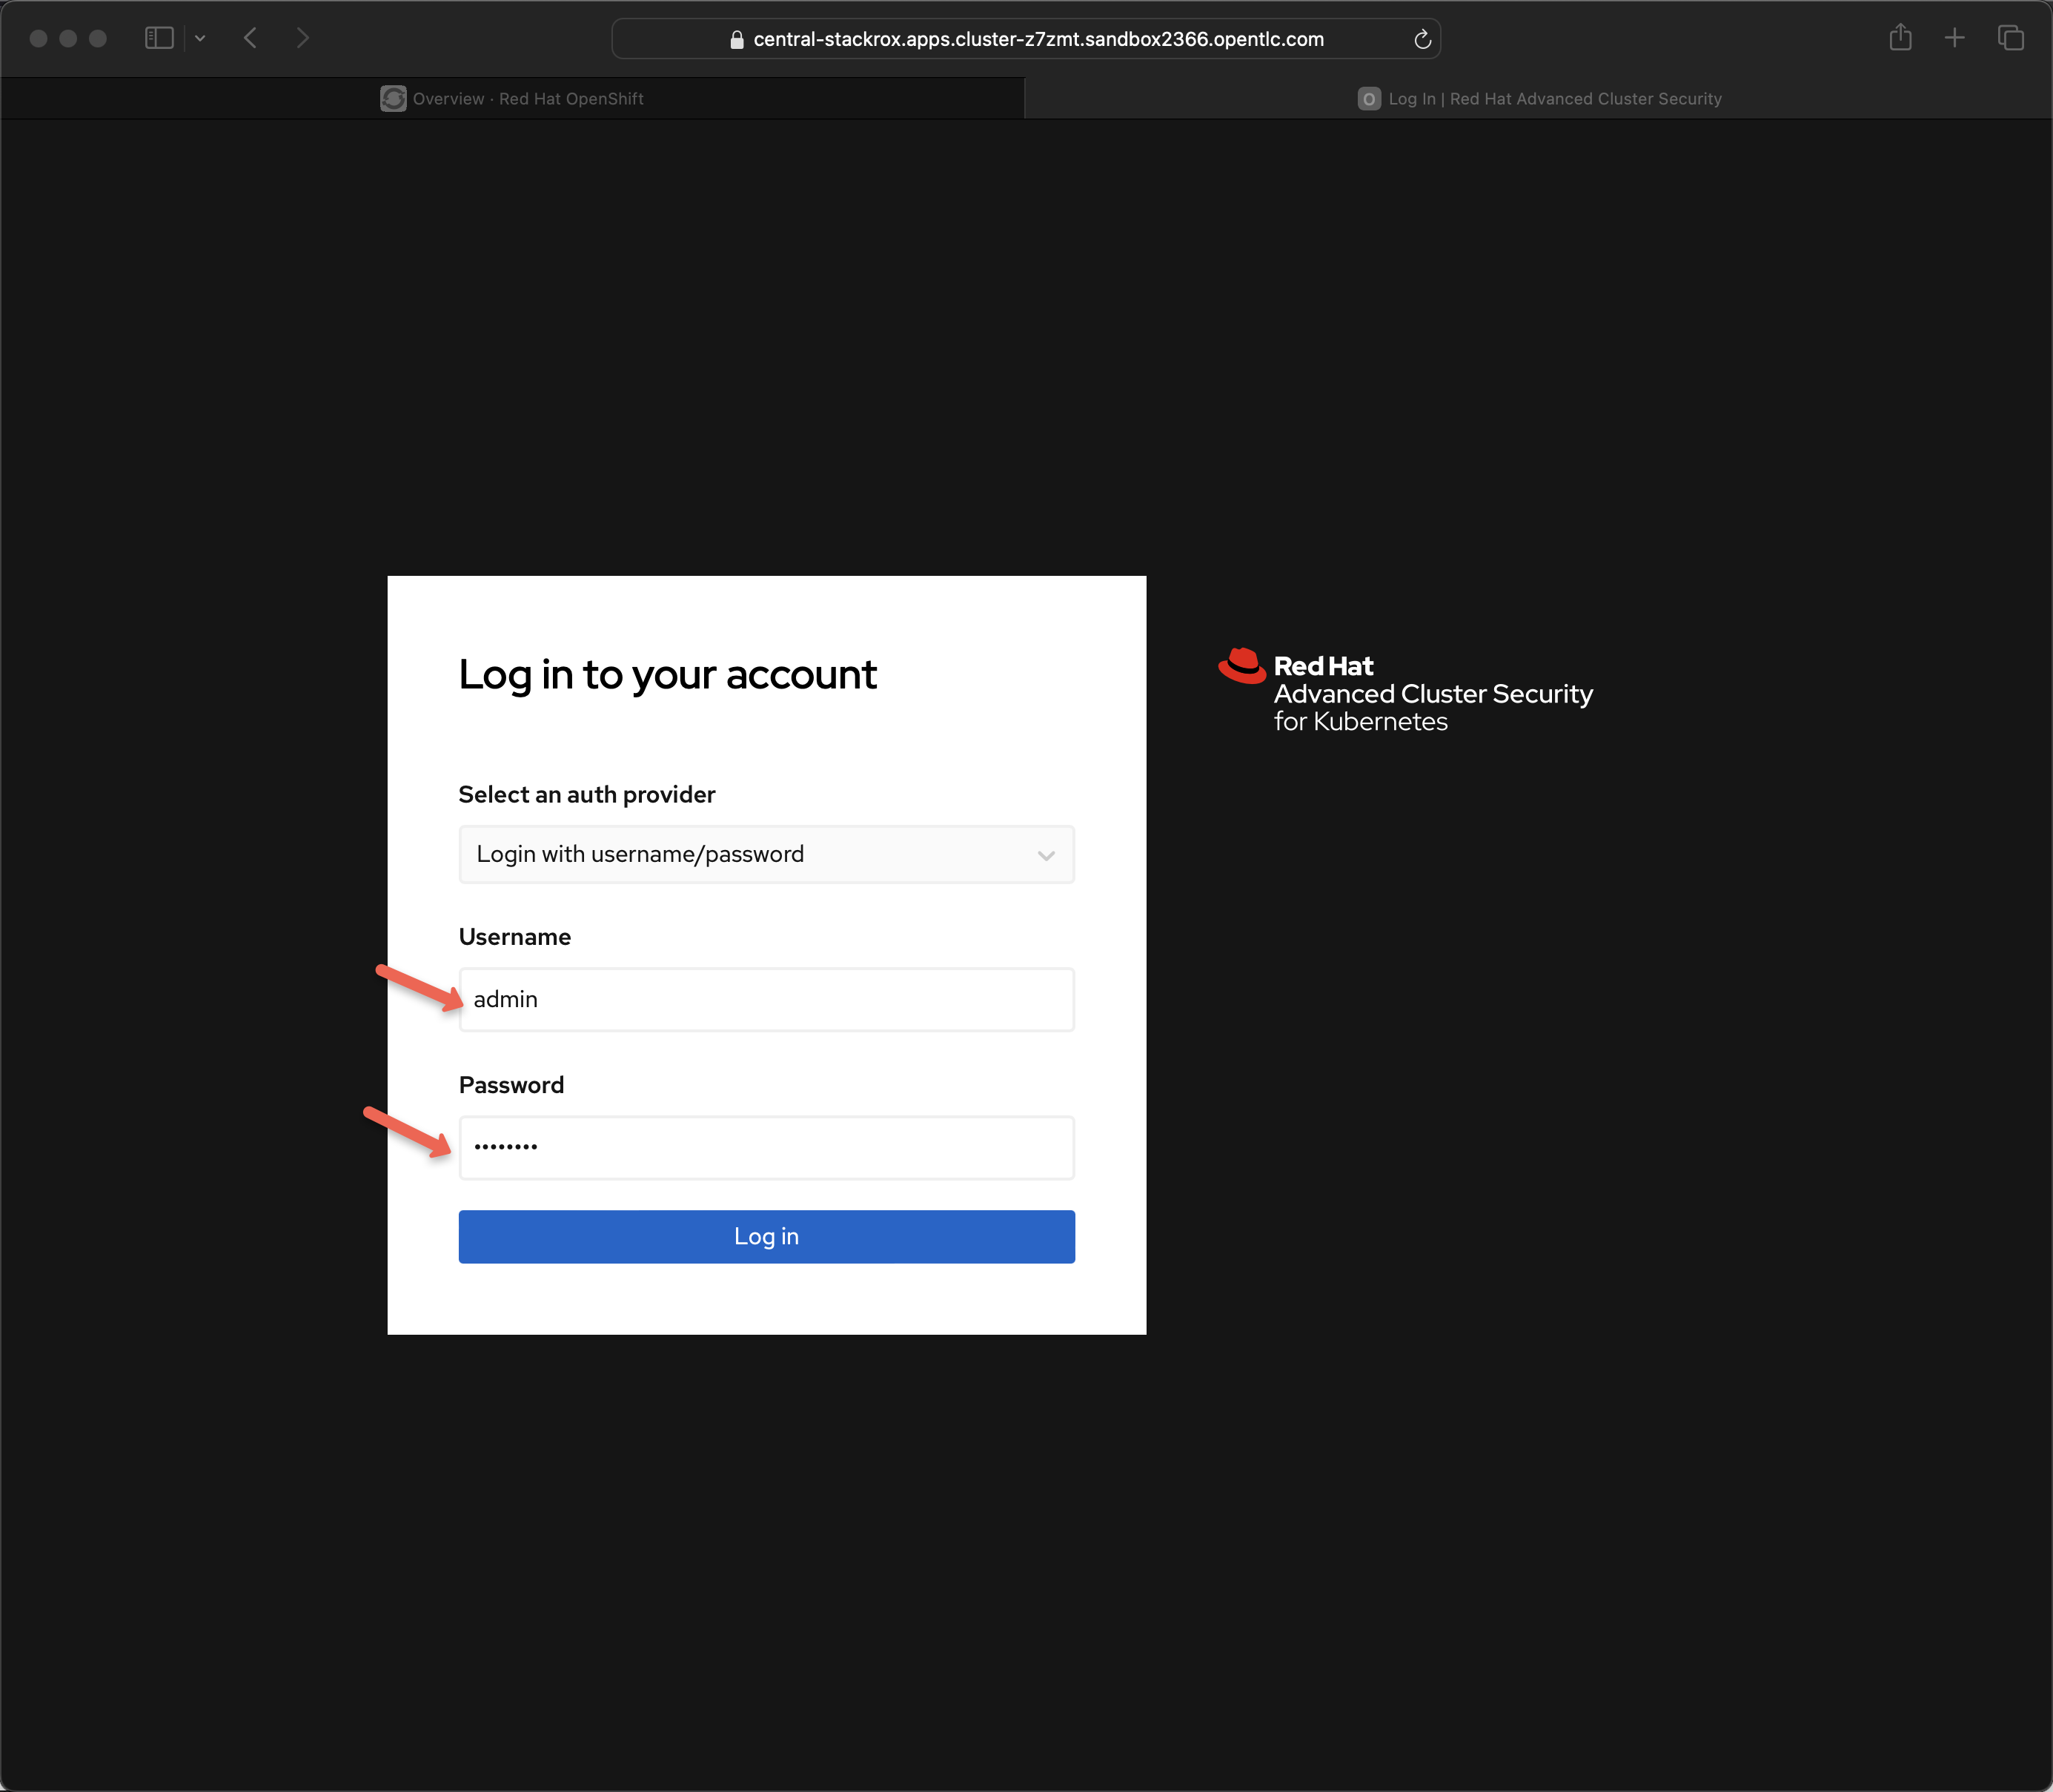Show tab overview icon
The height and width of the screenshot is (1792, 2053).
pos(2010,38)
